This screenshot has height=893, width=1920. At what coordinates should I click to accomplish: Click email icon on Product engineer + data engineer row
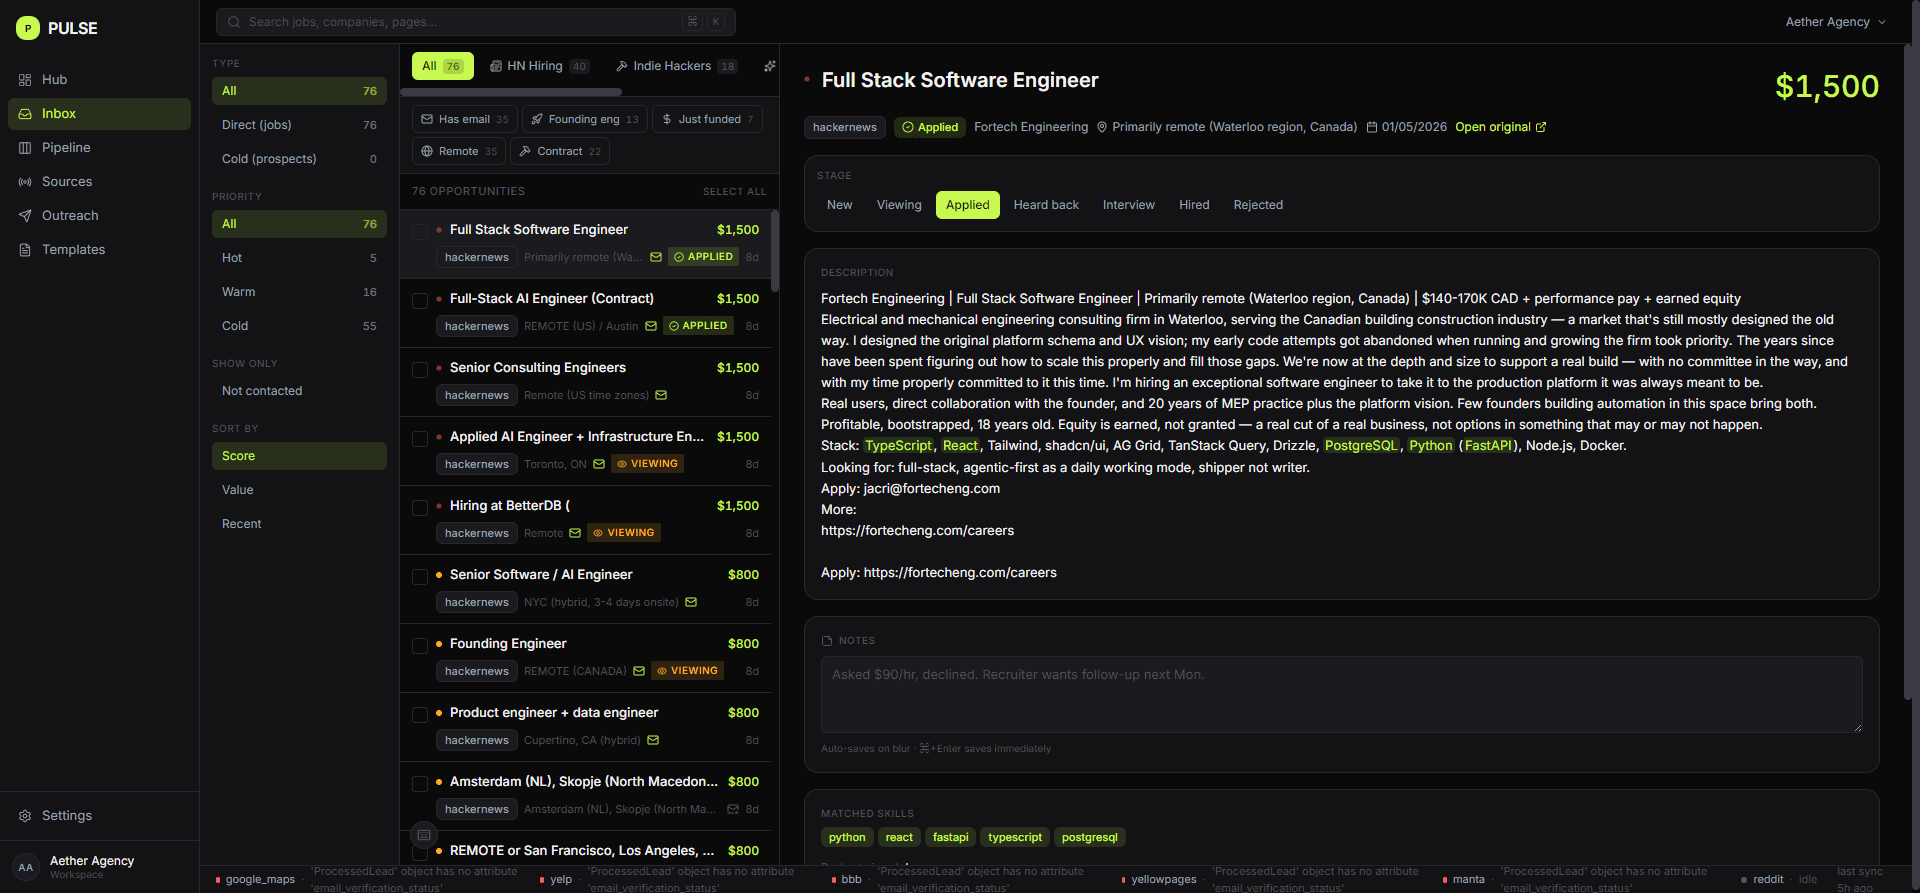pyautogui.click(x=653, y=740)
